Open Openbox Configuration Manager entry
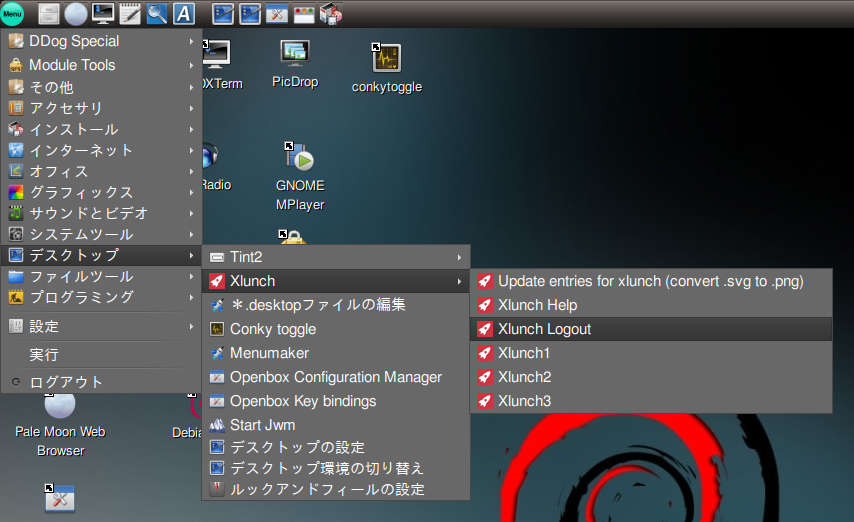The image size is (854, 522). 336,377
